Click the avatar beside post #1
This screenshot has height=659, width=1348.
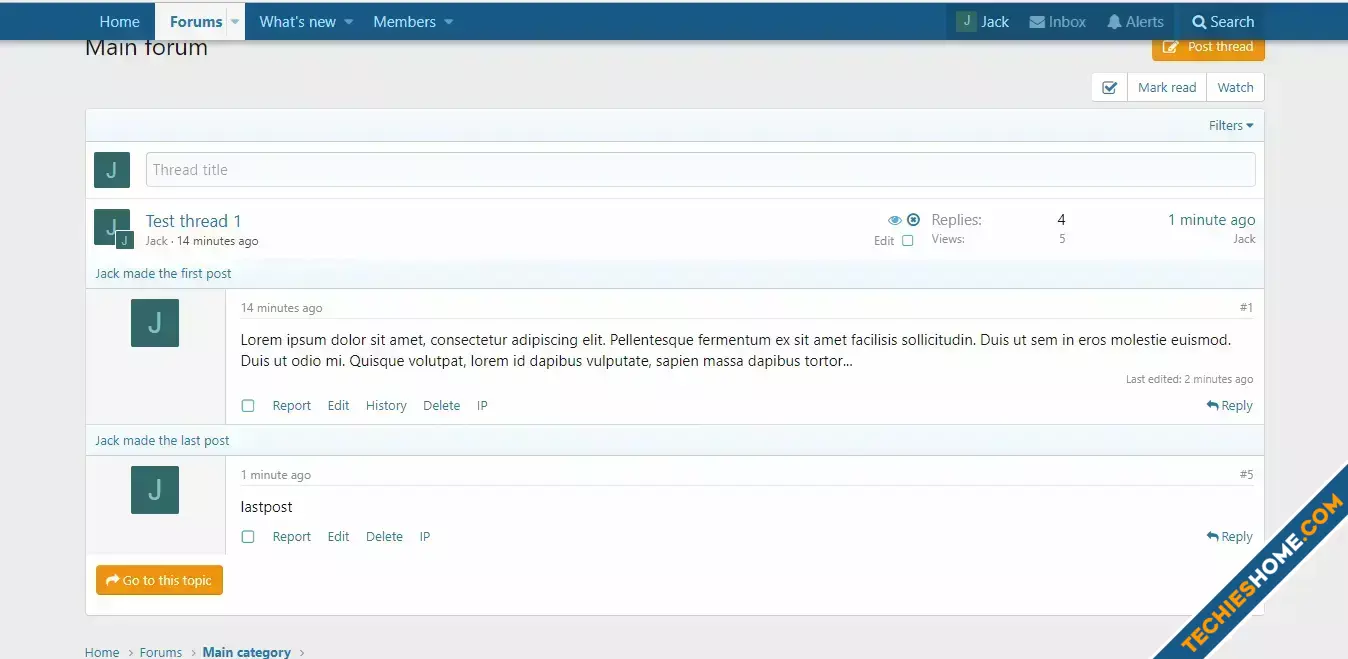pyautogui.click(x=155, y=323)
